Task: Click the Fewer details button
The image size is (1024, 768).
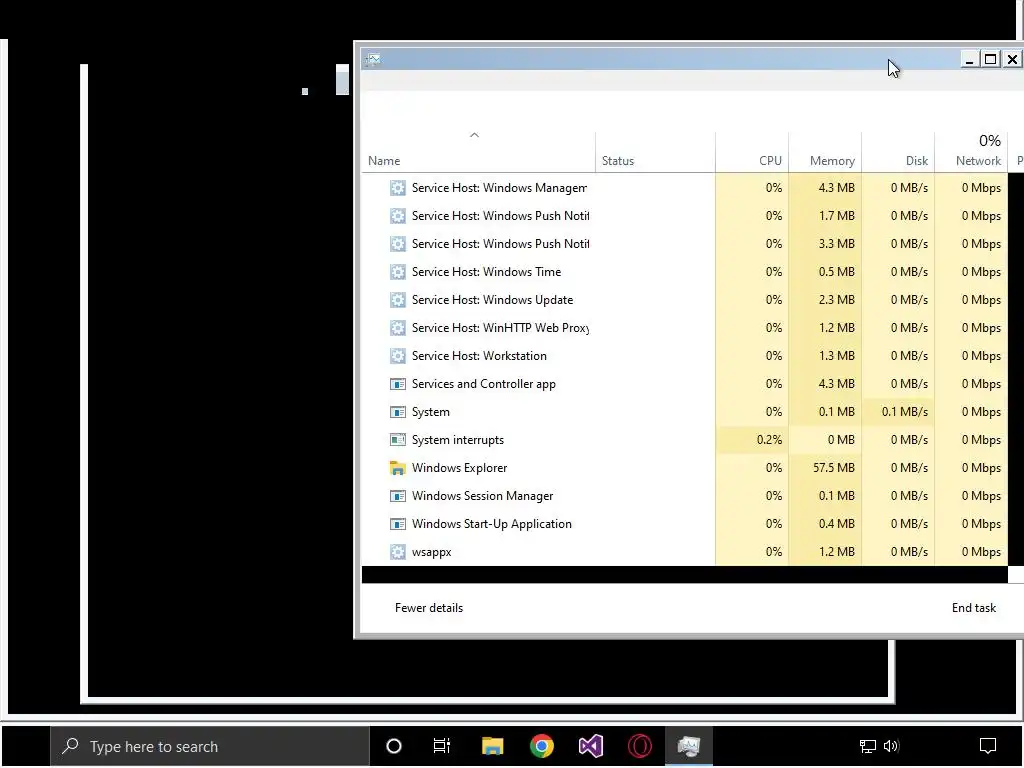Action: [428, 608]
